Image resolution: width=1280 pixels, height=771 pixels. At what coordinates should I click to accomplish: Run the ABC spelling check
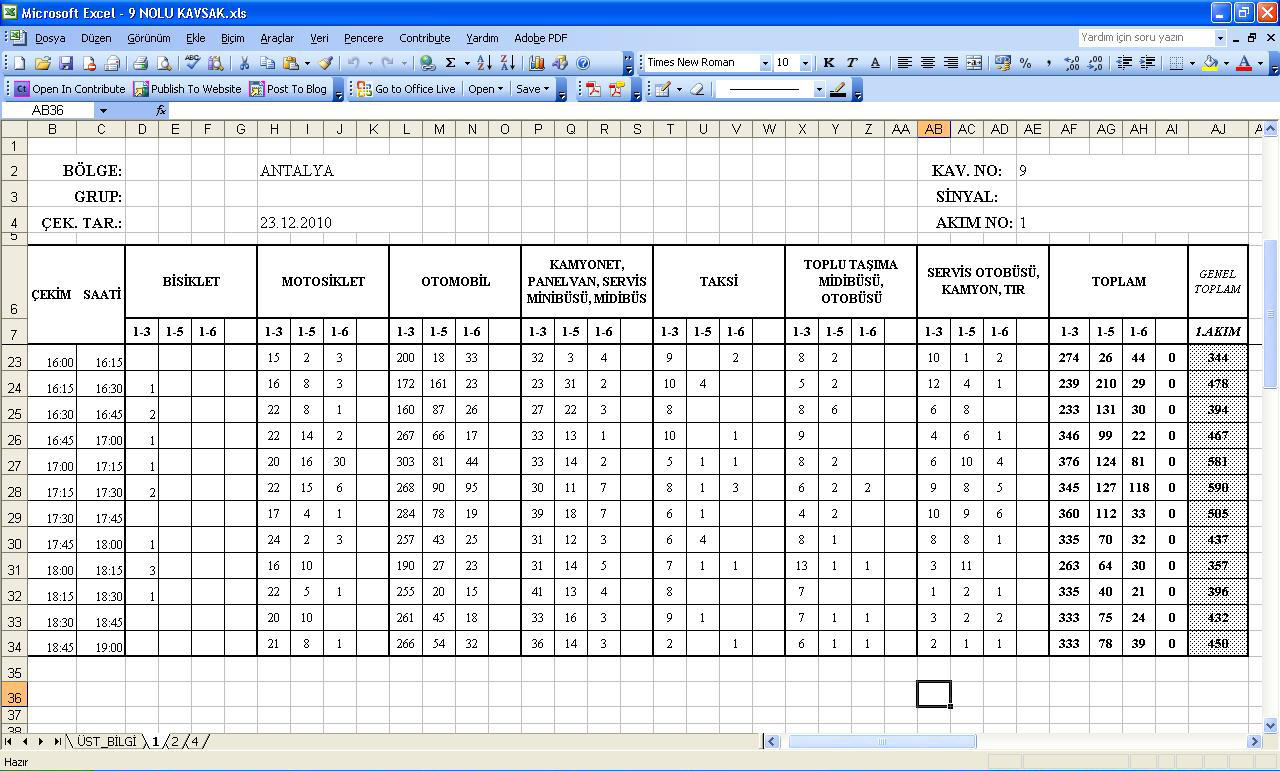pos(192,63)
